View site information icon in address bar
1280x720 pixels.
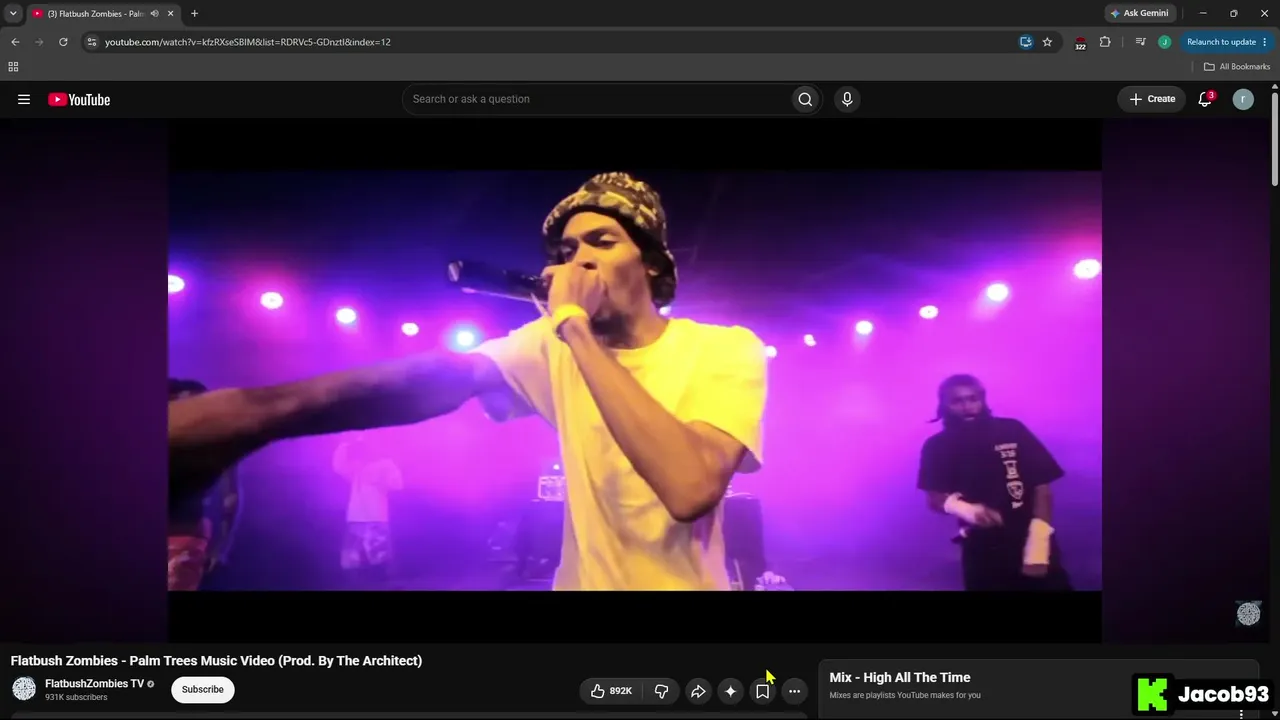[91, 42]
